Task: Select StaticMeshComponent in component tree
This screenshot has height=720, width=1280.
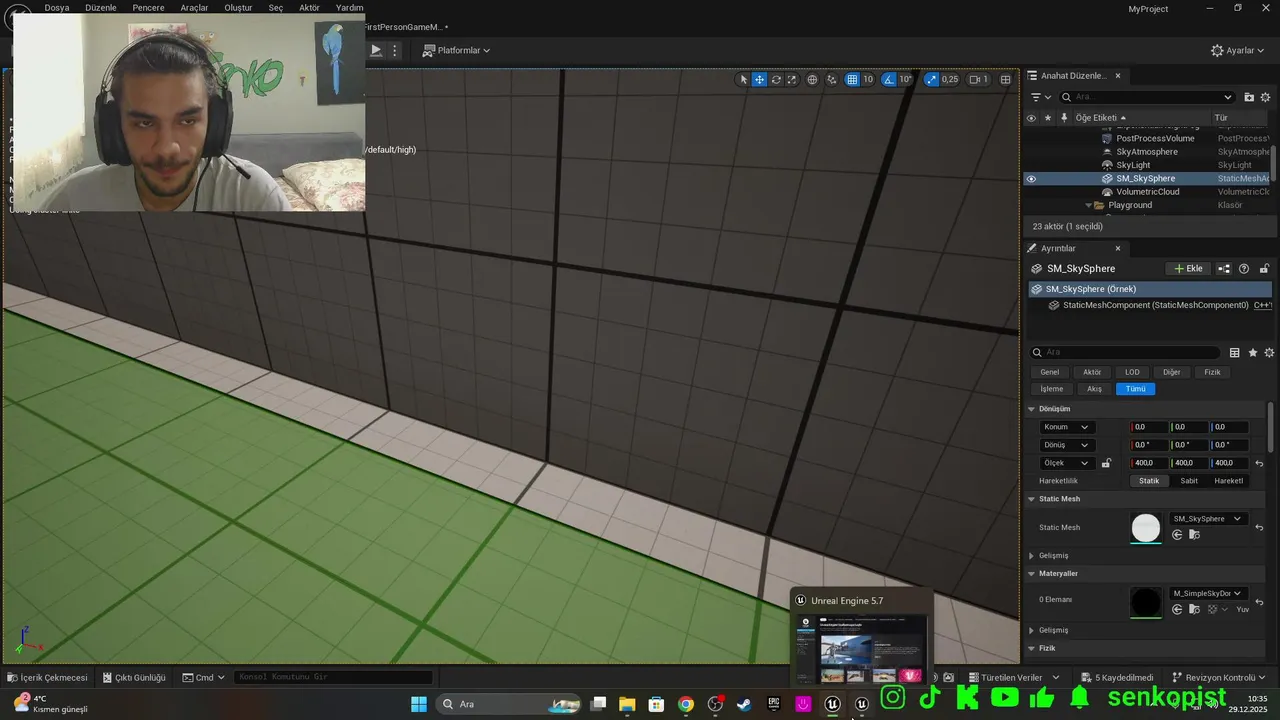Action: tap(1155, 305)
